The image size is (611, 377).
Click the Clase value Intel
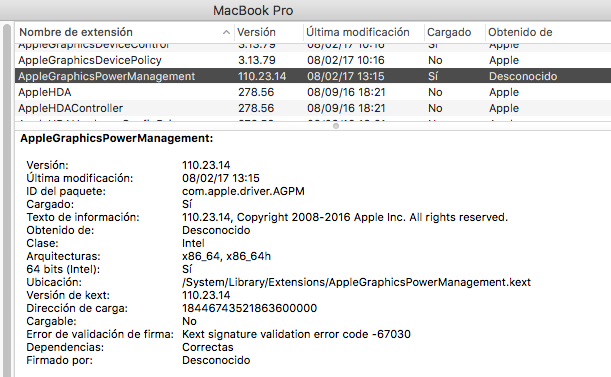193,243
